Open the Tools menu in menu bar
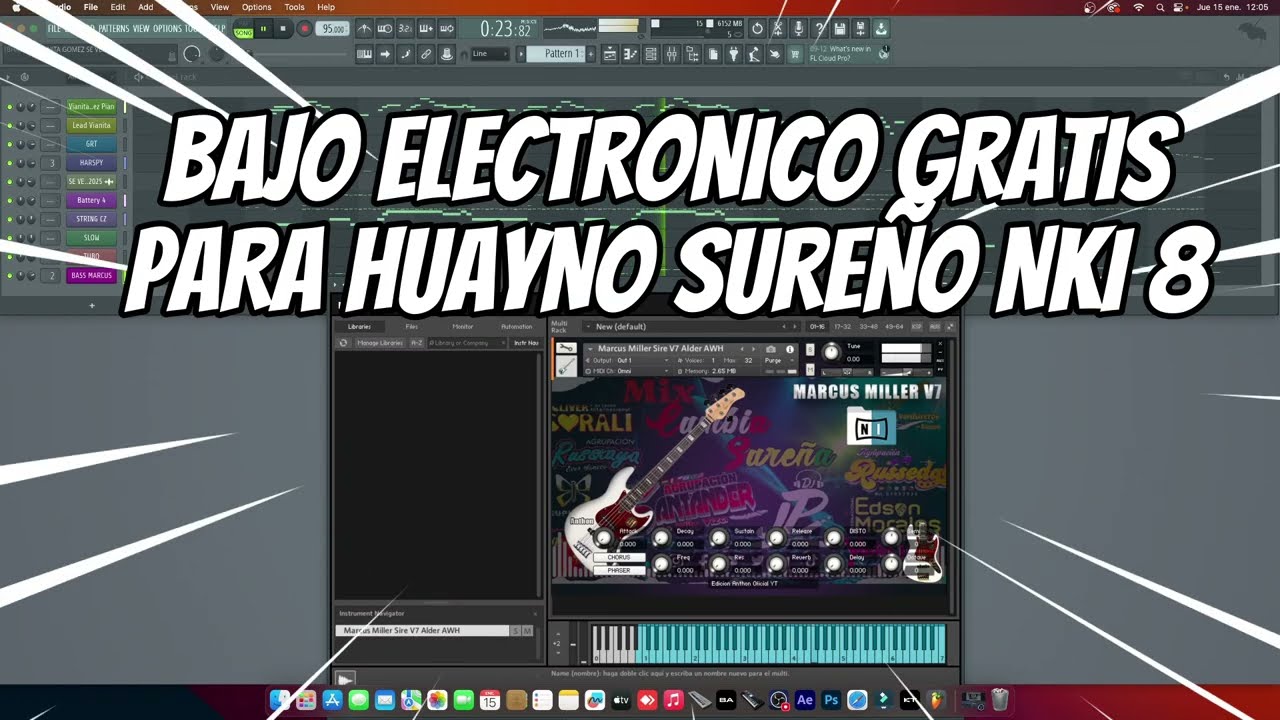This screenshot has height=720, width=1280. (x=294, y=7)
